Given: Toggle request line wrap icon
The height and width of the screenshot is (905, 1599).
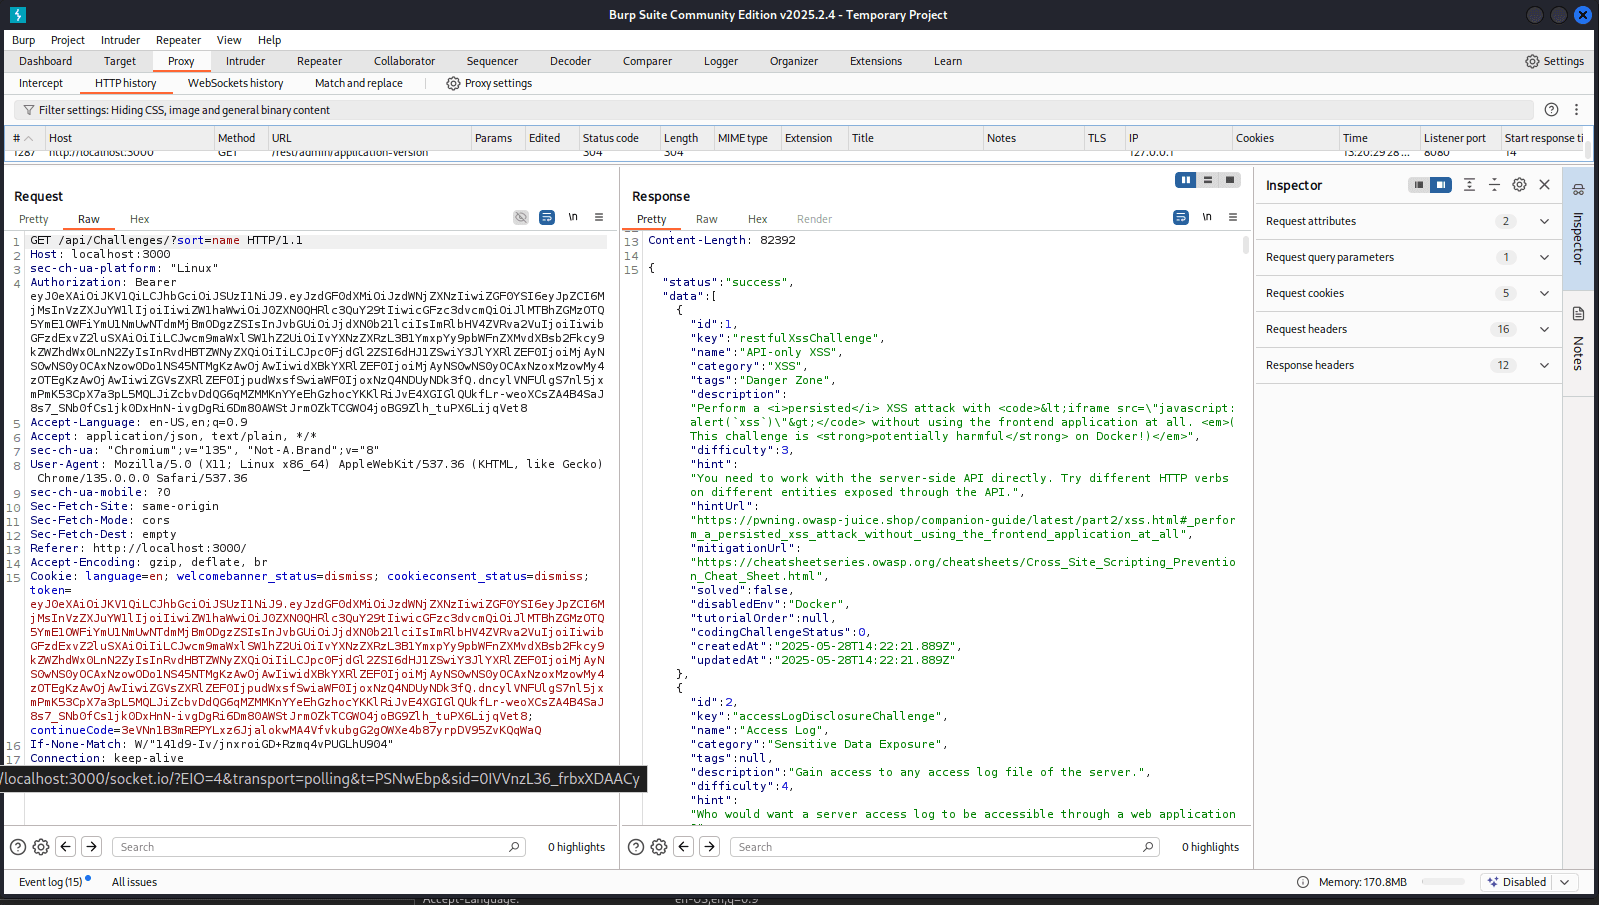Looking at the screenshot, I should pyautogui.click(x=547, y=217).
